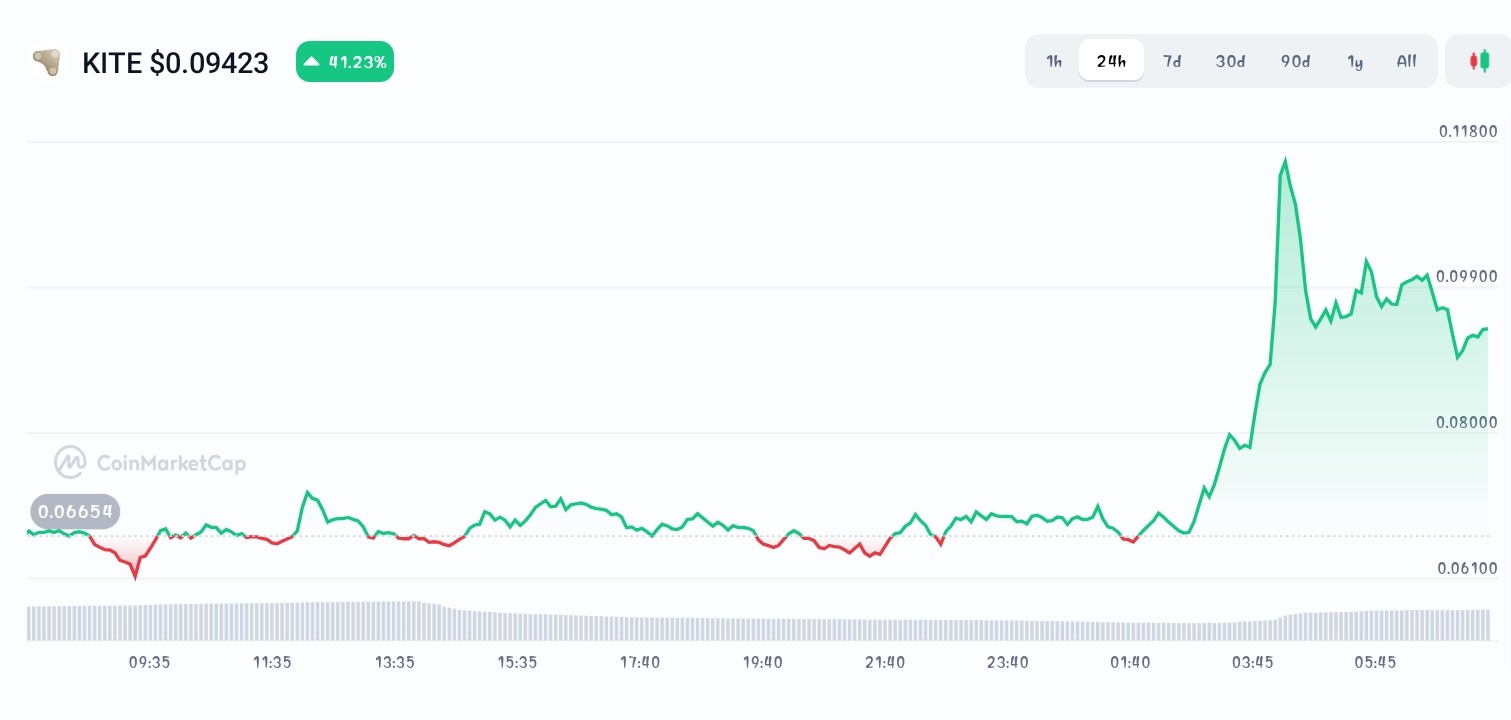Click the 21:40 time axis label
The image size is (1511, 720).
coord(885,662)
